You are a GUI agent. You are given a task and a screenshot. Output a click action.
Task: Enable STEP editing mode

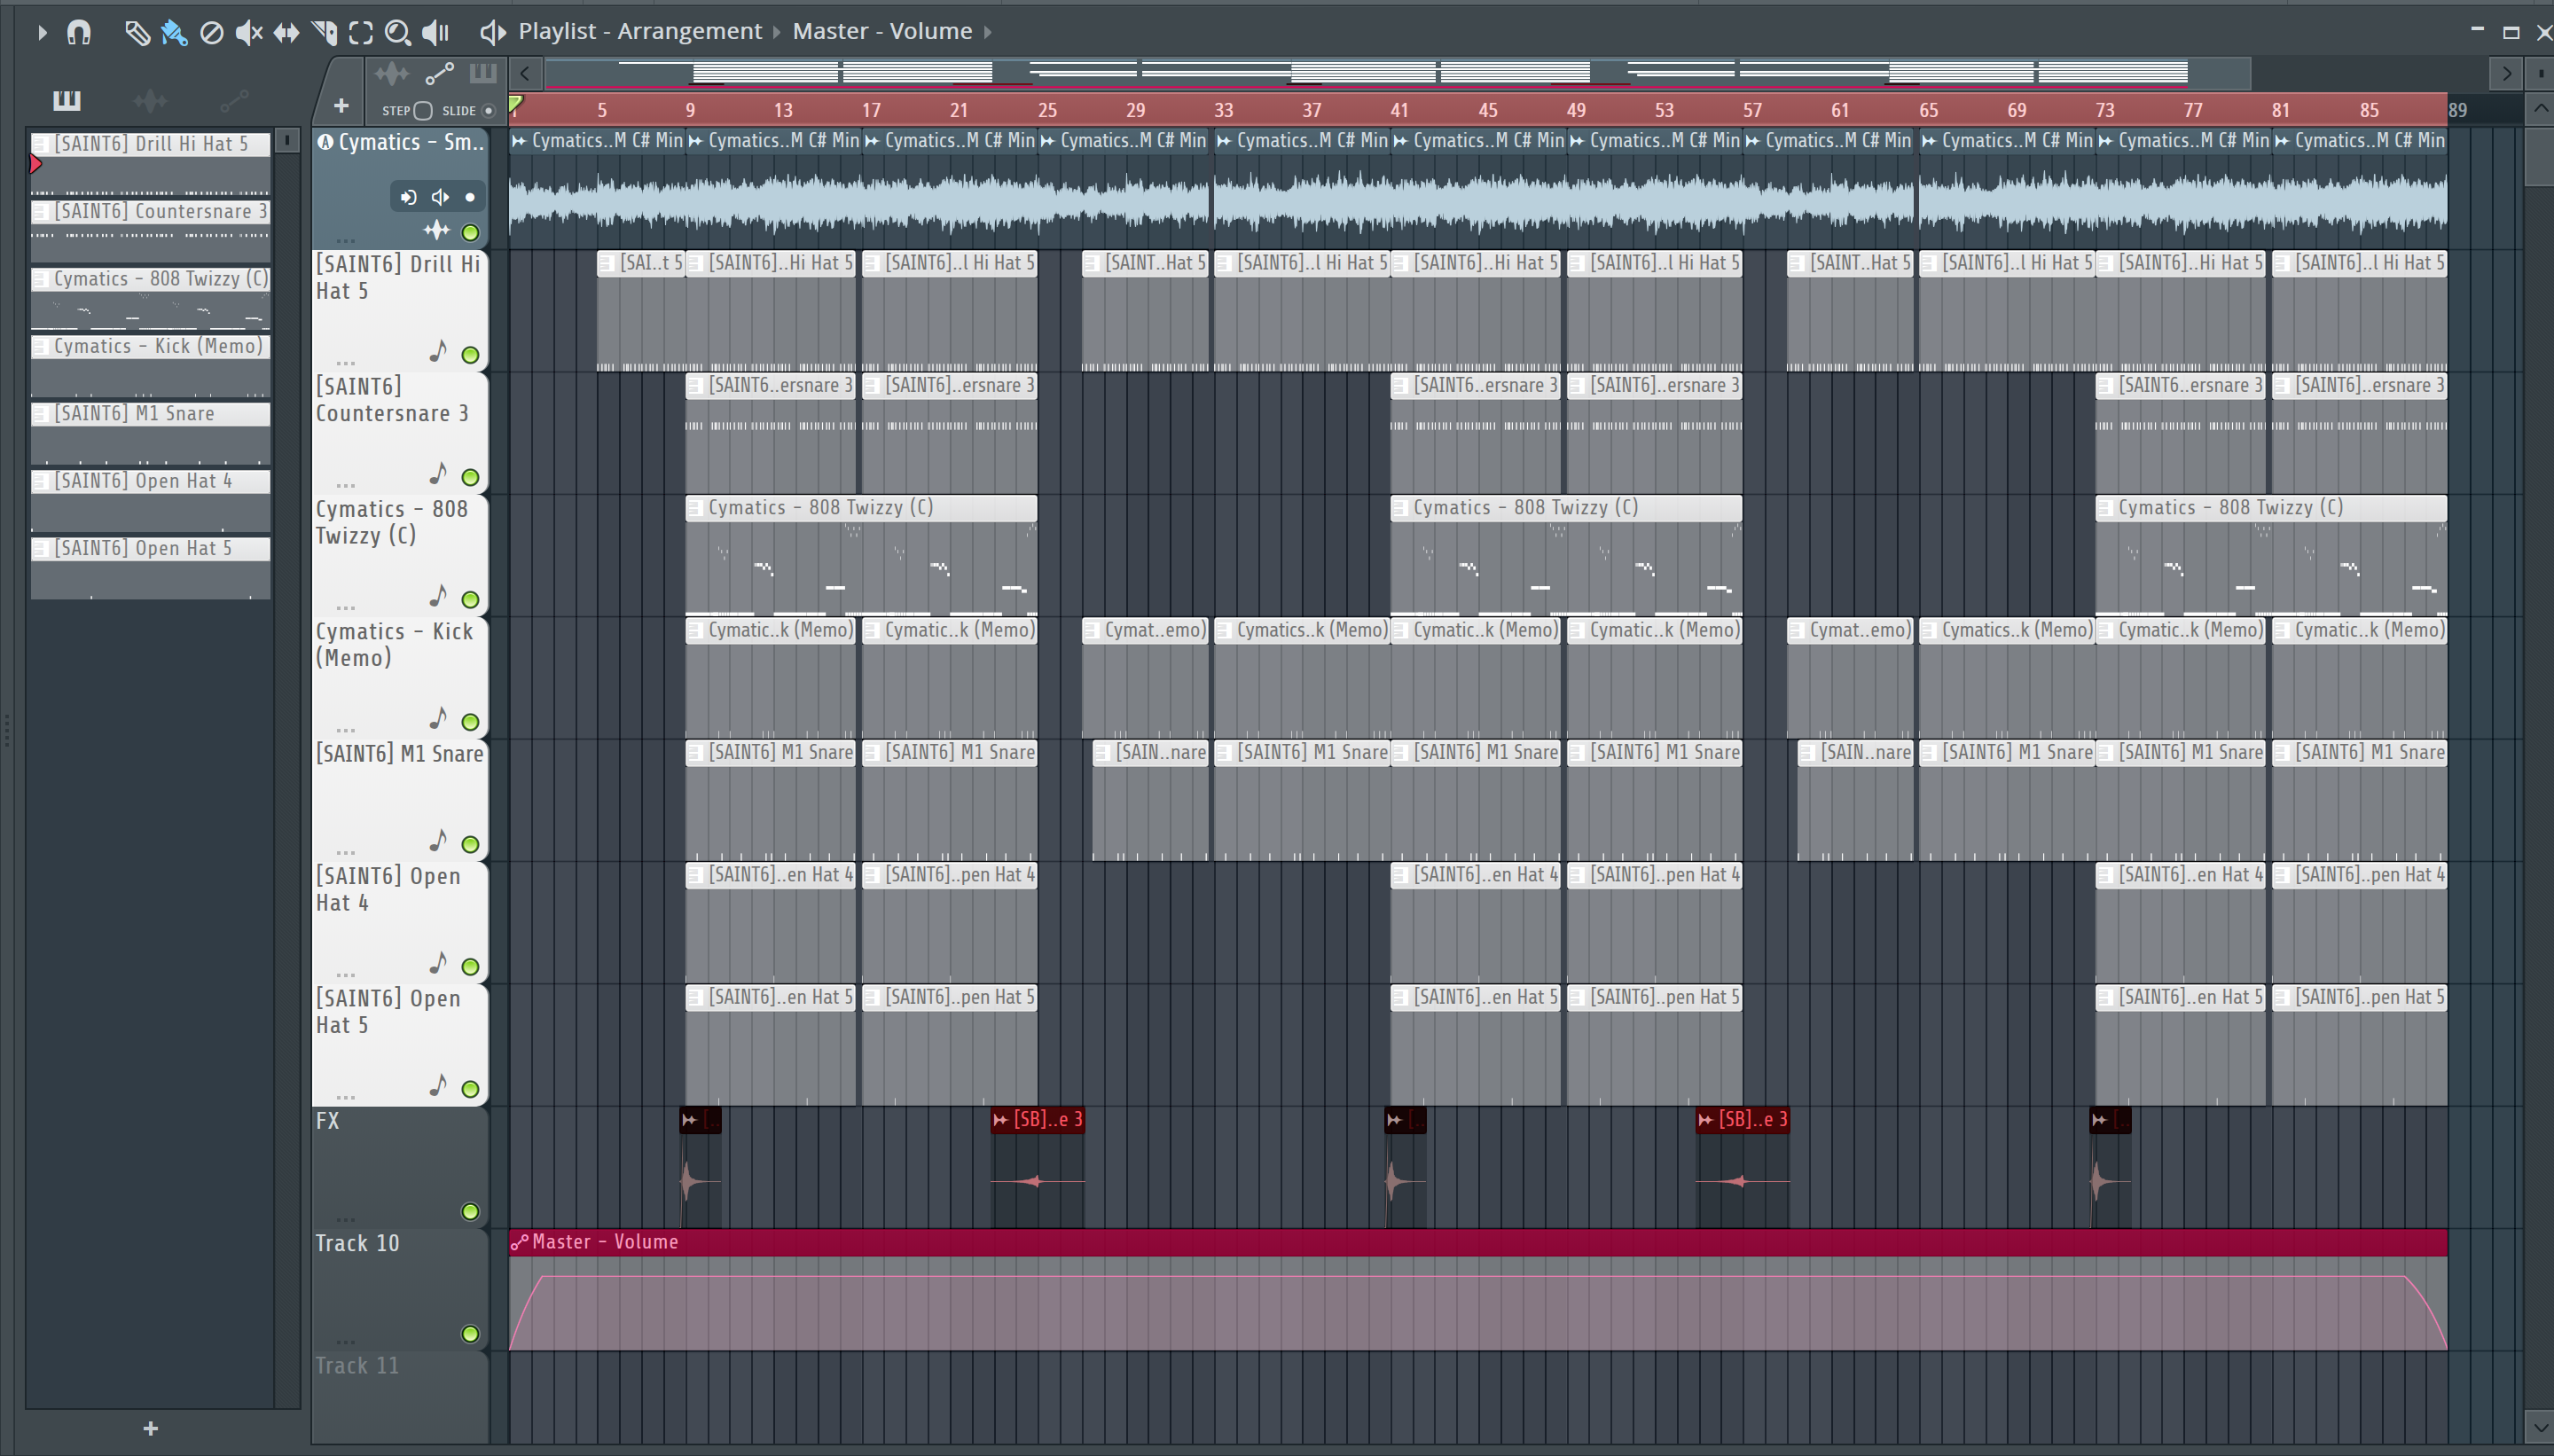click(x=422, y=111)
